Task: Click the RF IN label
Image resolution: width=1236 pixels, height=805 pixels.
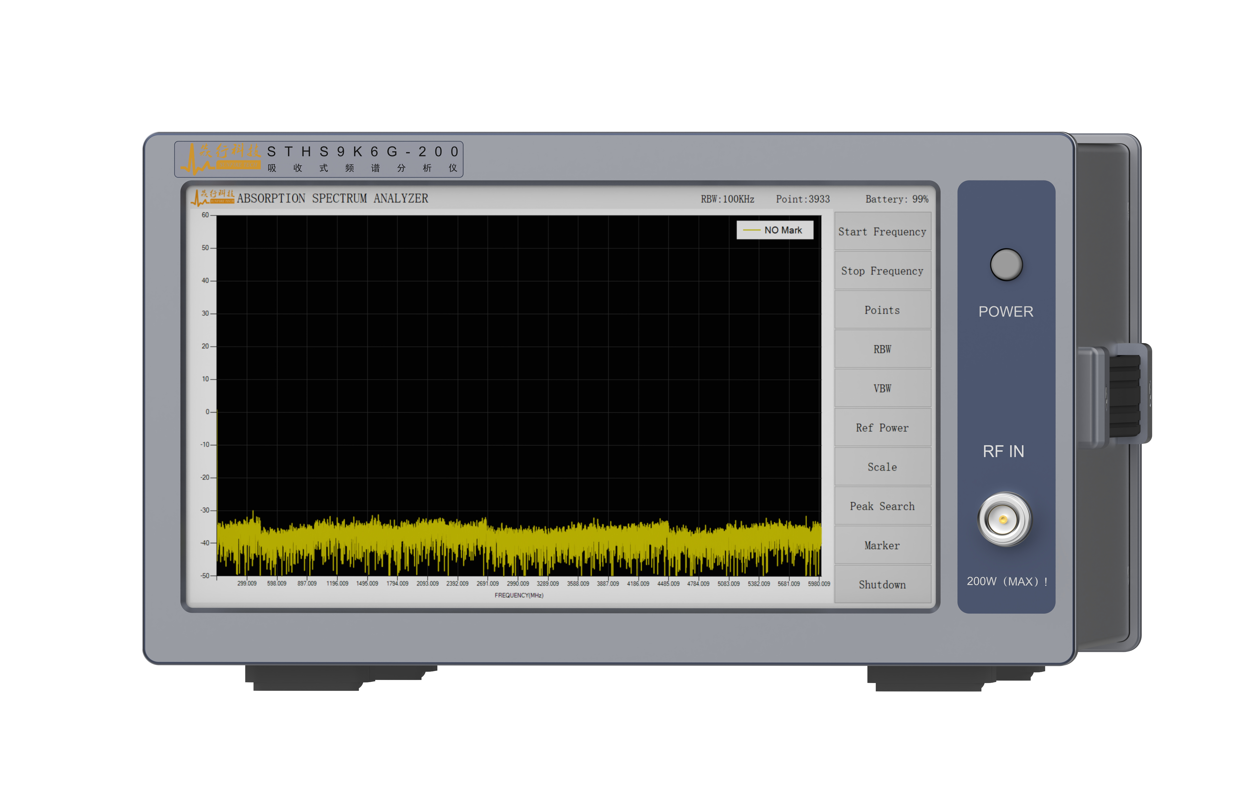Action: [1003, 452]
